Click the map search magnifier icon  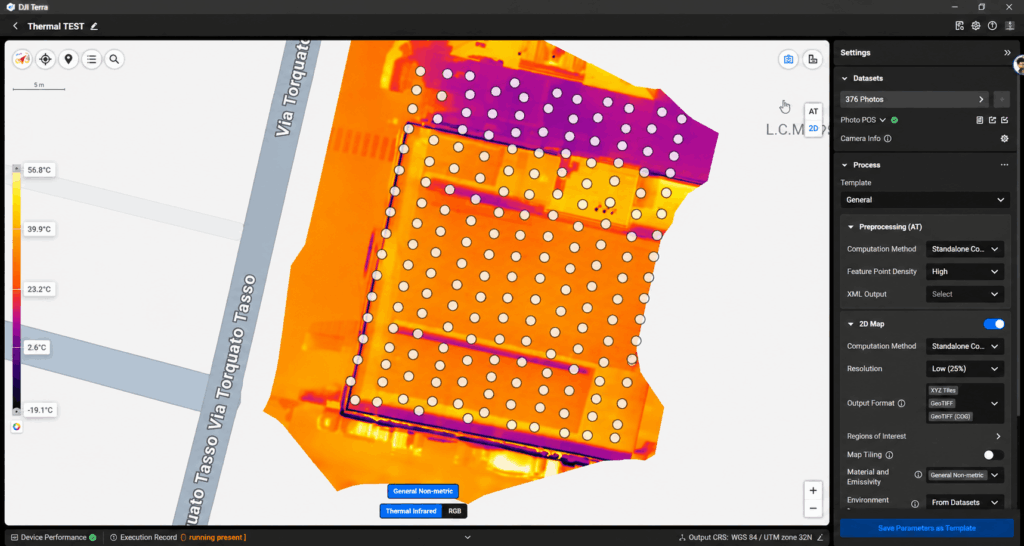click(x=114, y=59)
